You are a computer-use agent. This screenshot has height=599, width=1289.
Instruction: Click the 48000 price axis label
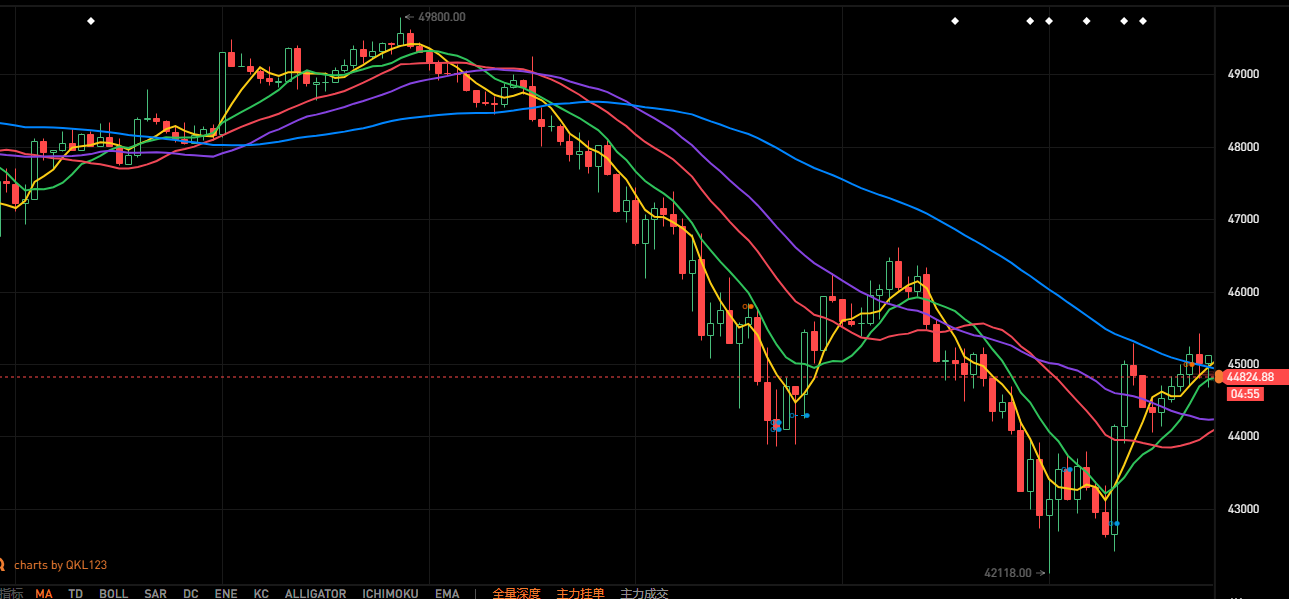1242,147
